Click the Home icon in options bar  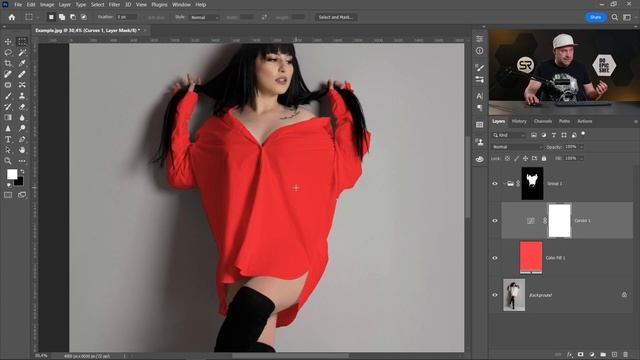[x=12, y=17]
